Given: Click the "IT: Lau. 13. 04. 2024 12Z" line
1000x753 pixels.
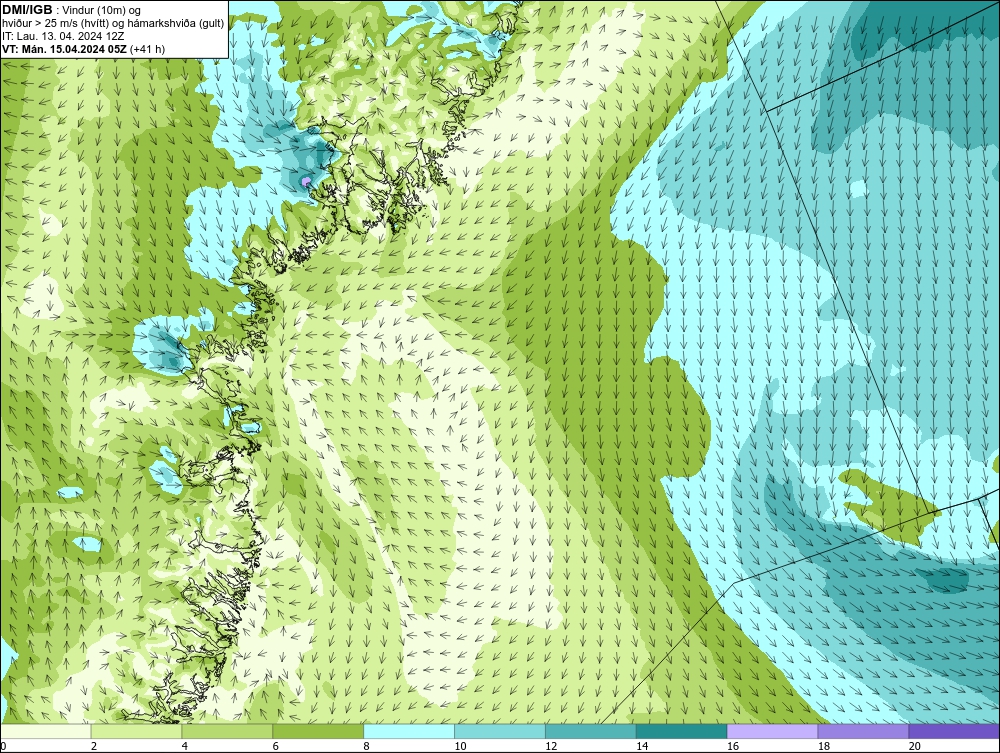Looking at the screenshot, I should tap(63, 36).
